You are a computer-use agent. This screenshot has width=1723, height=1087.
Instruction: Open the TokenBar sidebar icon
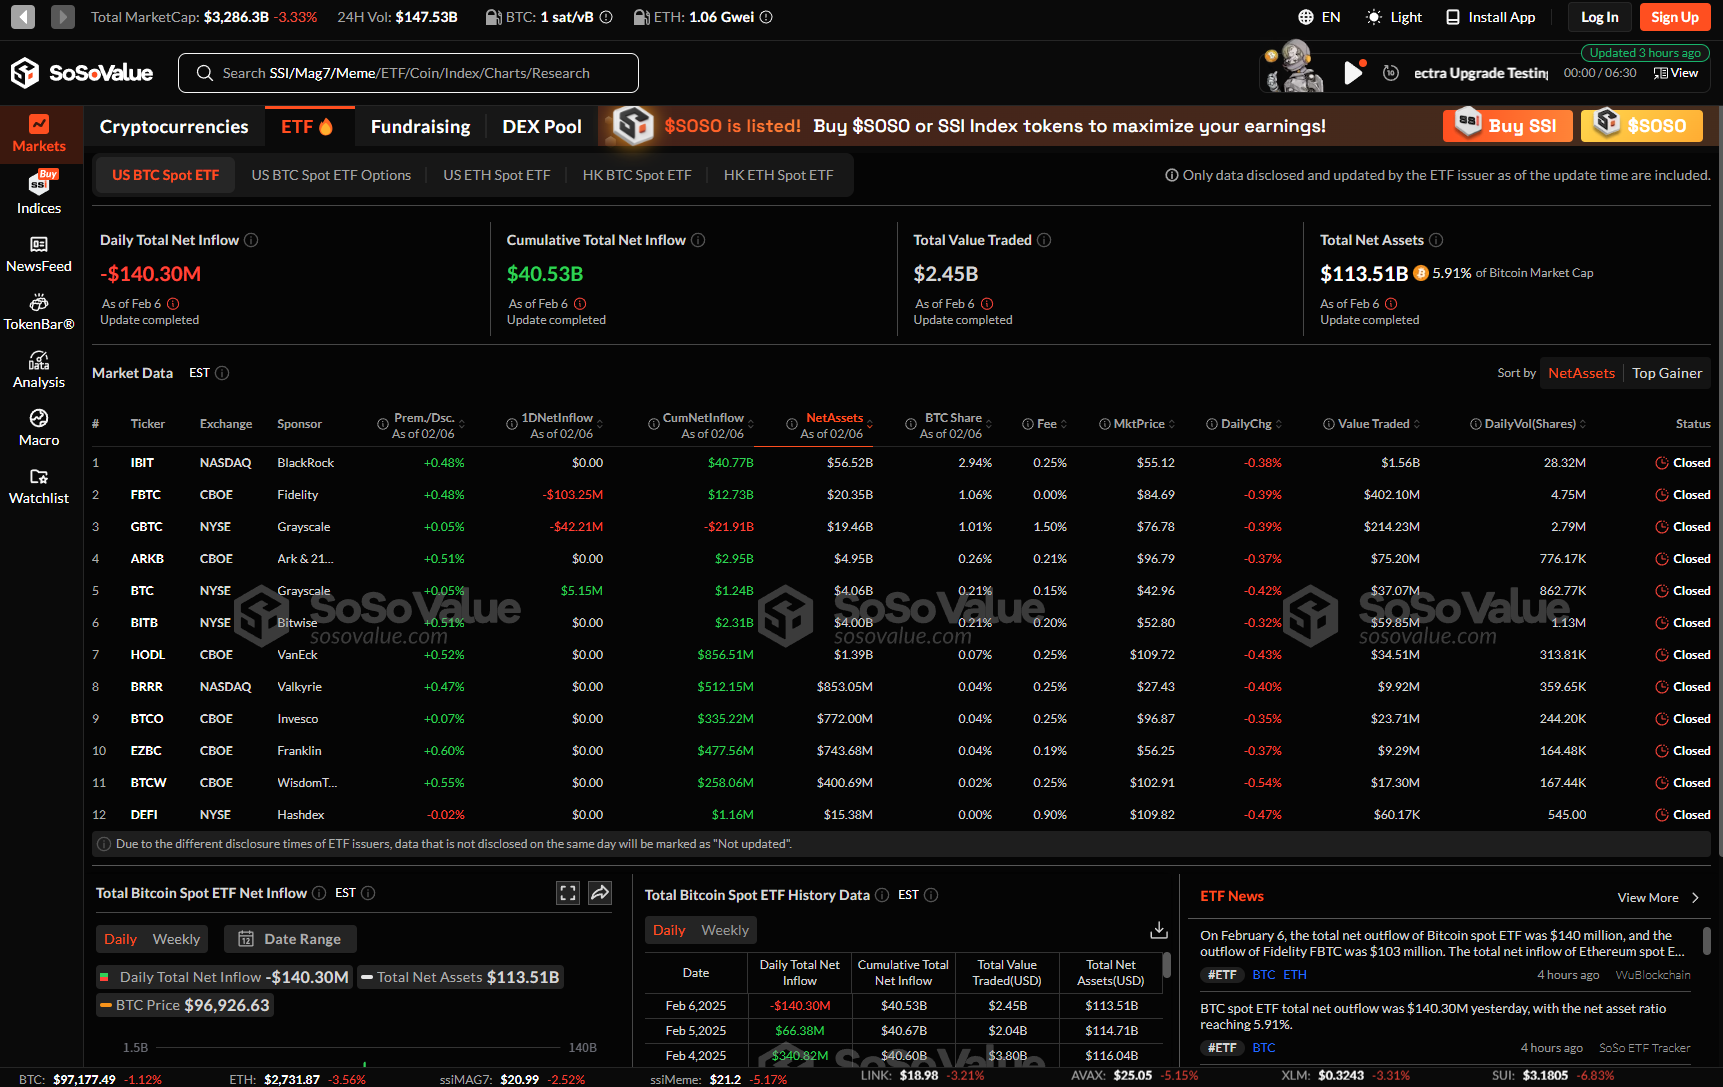coord(39,312)
